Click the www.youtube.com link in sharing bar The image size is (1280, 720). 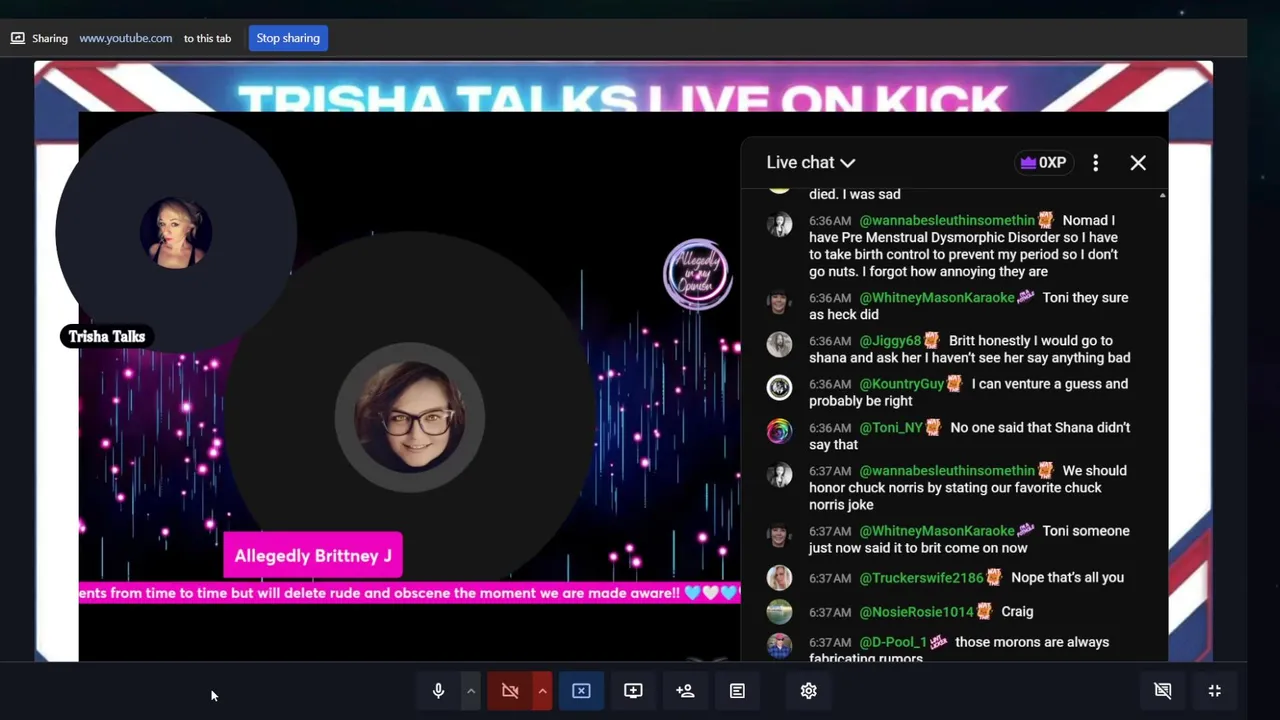click(126, 38)
